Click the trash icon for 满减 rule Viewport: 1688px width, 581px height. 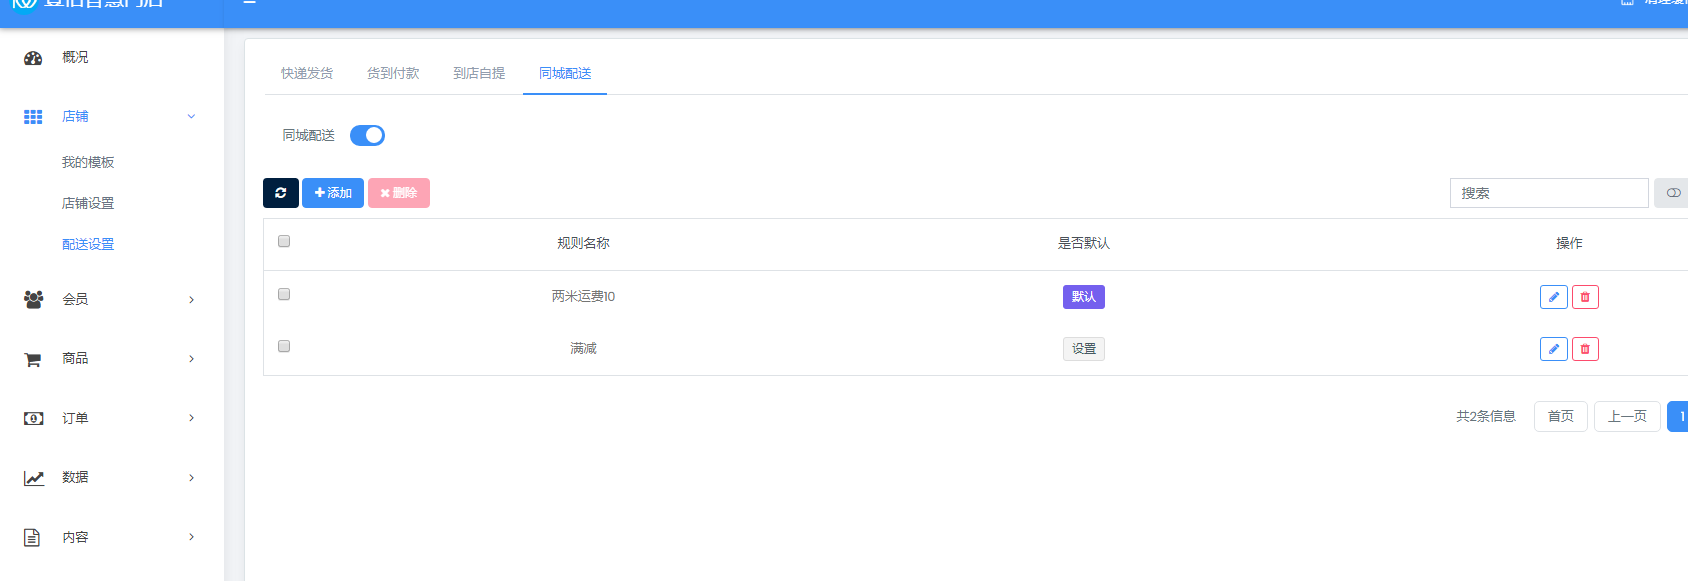pyautogui.click(x=1585, y=349)
